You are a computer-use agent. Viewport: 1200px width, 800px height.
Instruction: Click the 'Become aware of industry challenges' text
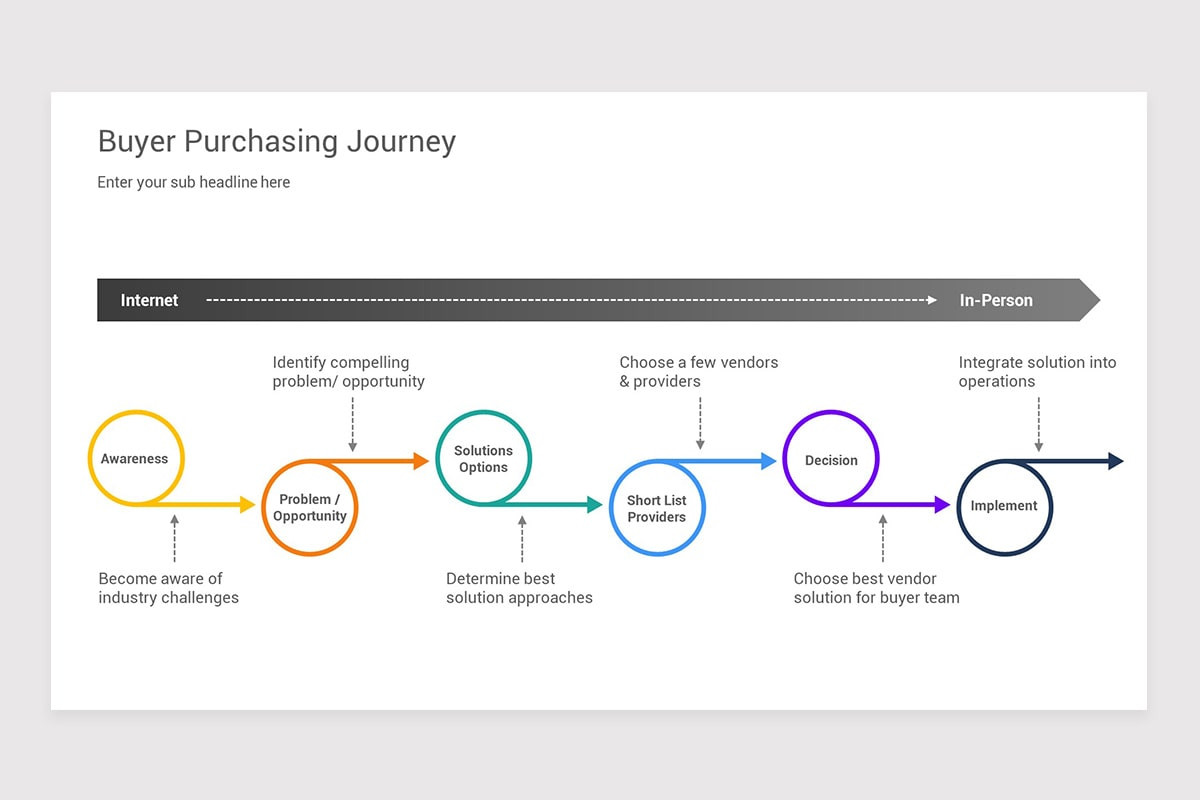(169, 588)
